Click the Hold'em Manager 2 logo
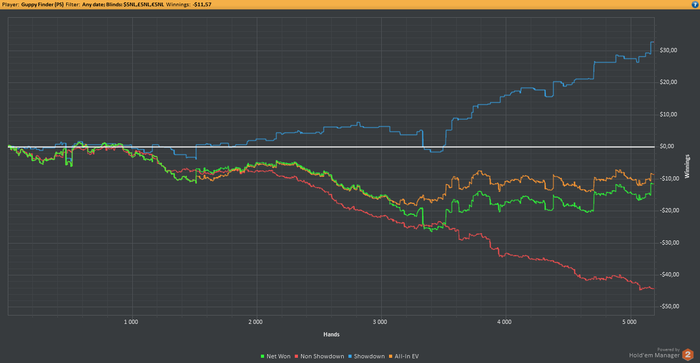Image resolution: width=700 pixels, height=363 pixels. [688, 355]
